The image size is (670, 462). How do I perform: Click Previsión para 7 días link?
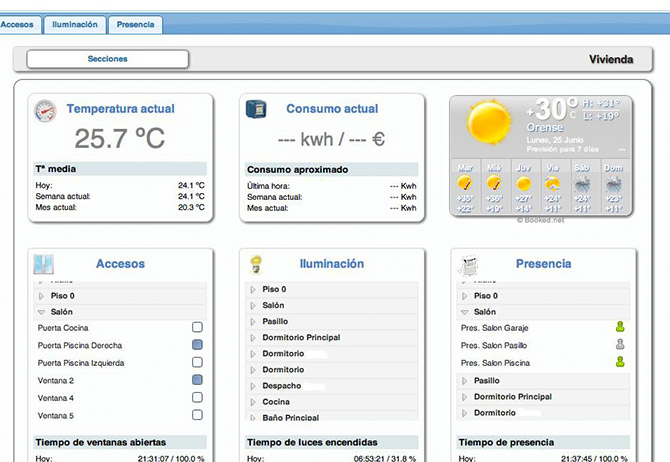click(562, 149)
